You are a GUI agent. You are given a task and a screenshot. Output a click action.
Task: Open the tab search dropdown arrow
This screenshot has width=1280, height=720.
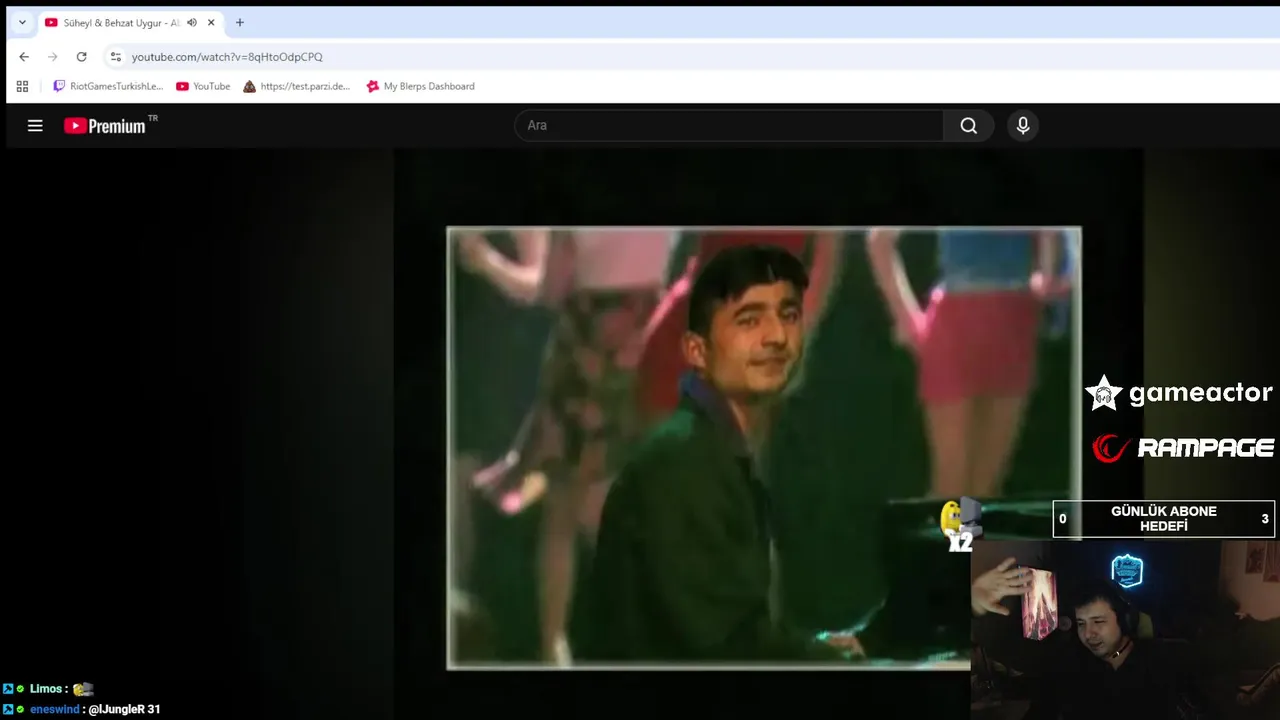pyautogui.click(x=22, y=22)
